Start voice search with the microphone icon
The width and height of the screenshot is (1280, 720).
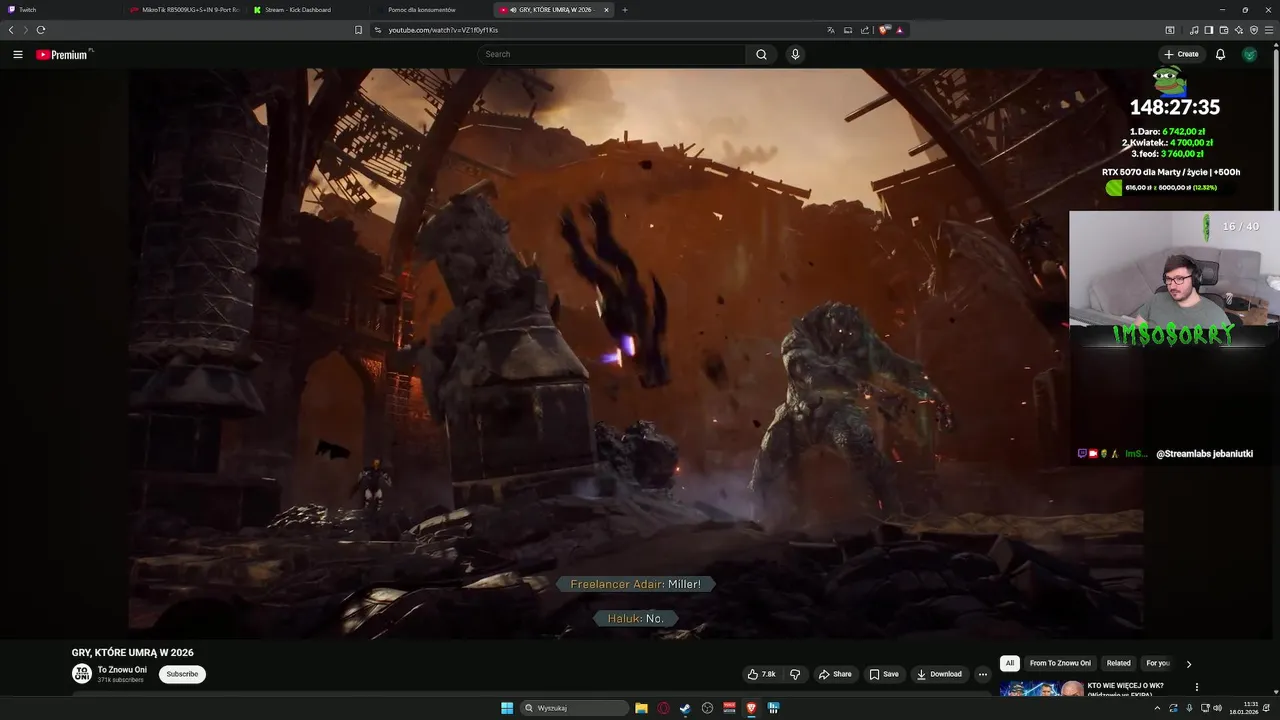click(795, 55)
